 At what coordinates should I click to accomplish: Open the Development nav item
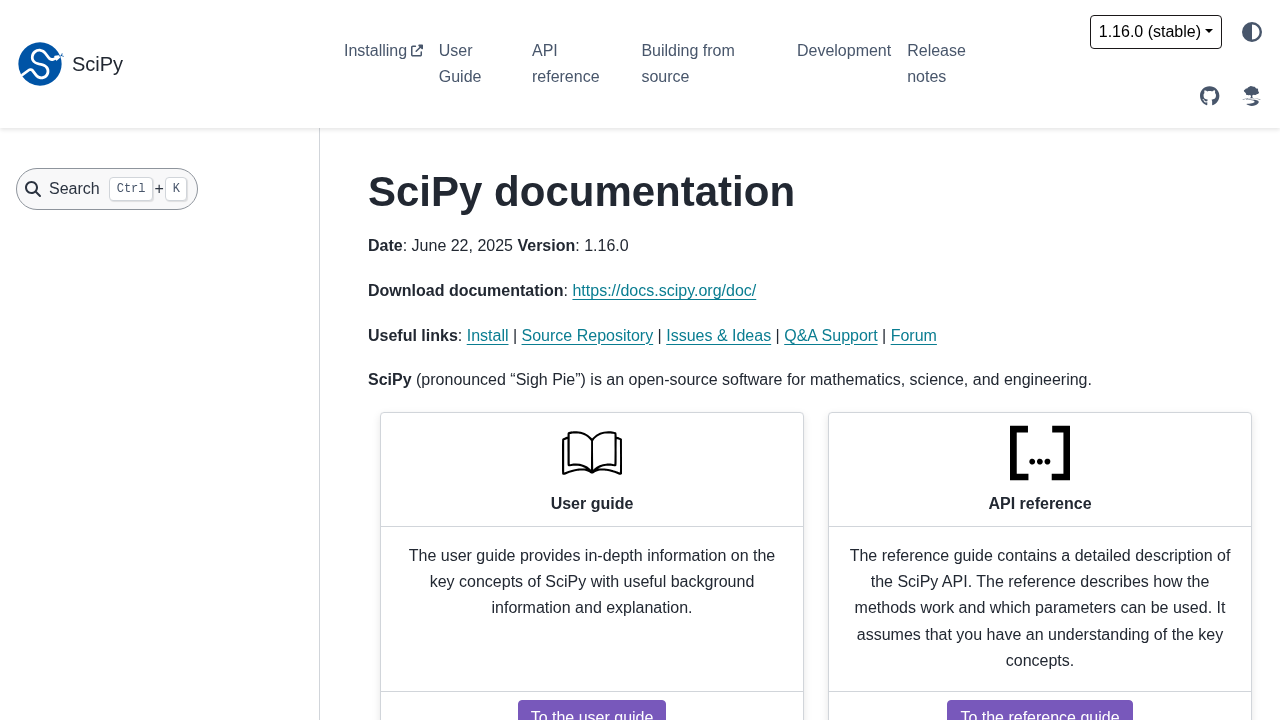(843, 51)
